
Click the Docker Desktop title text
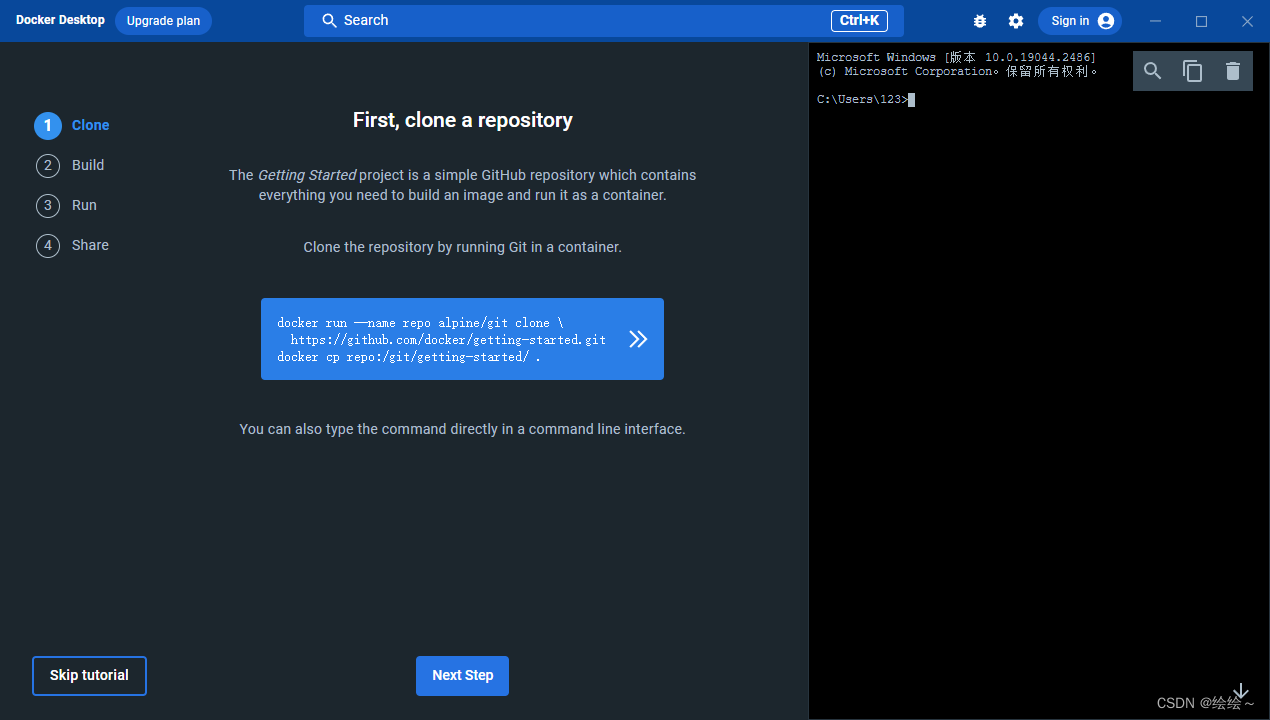(60, 20)
